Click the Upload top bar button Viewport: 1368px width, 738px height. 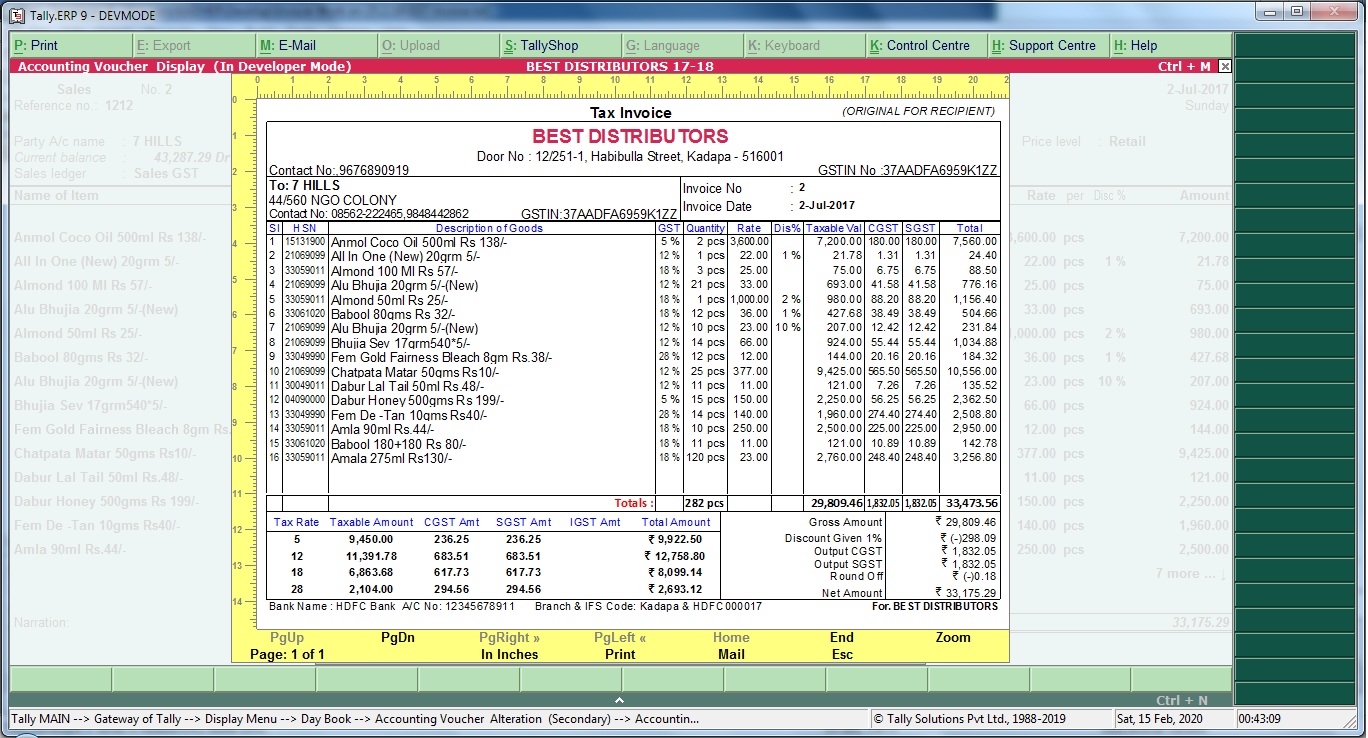pos(438,45)
